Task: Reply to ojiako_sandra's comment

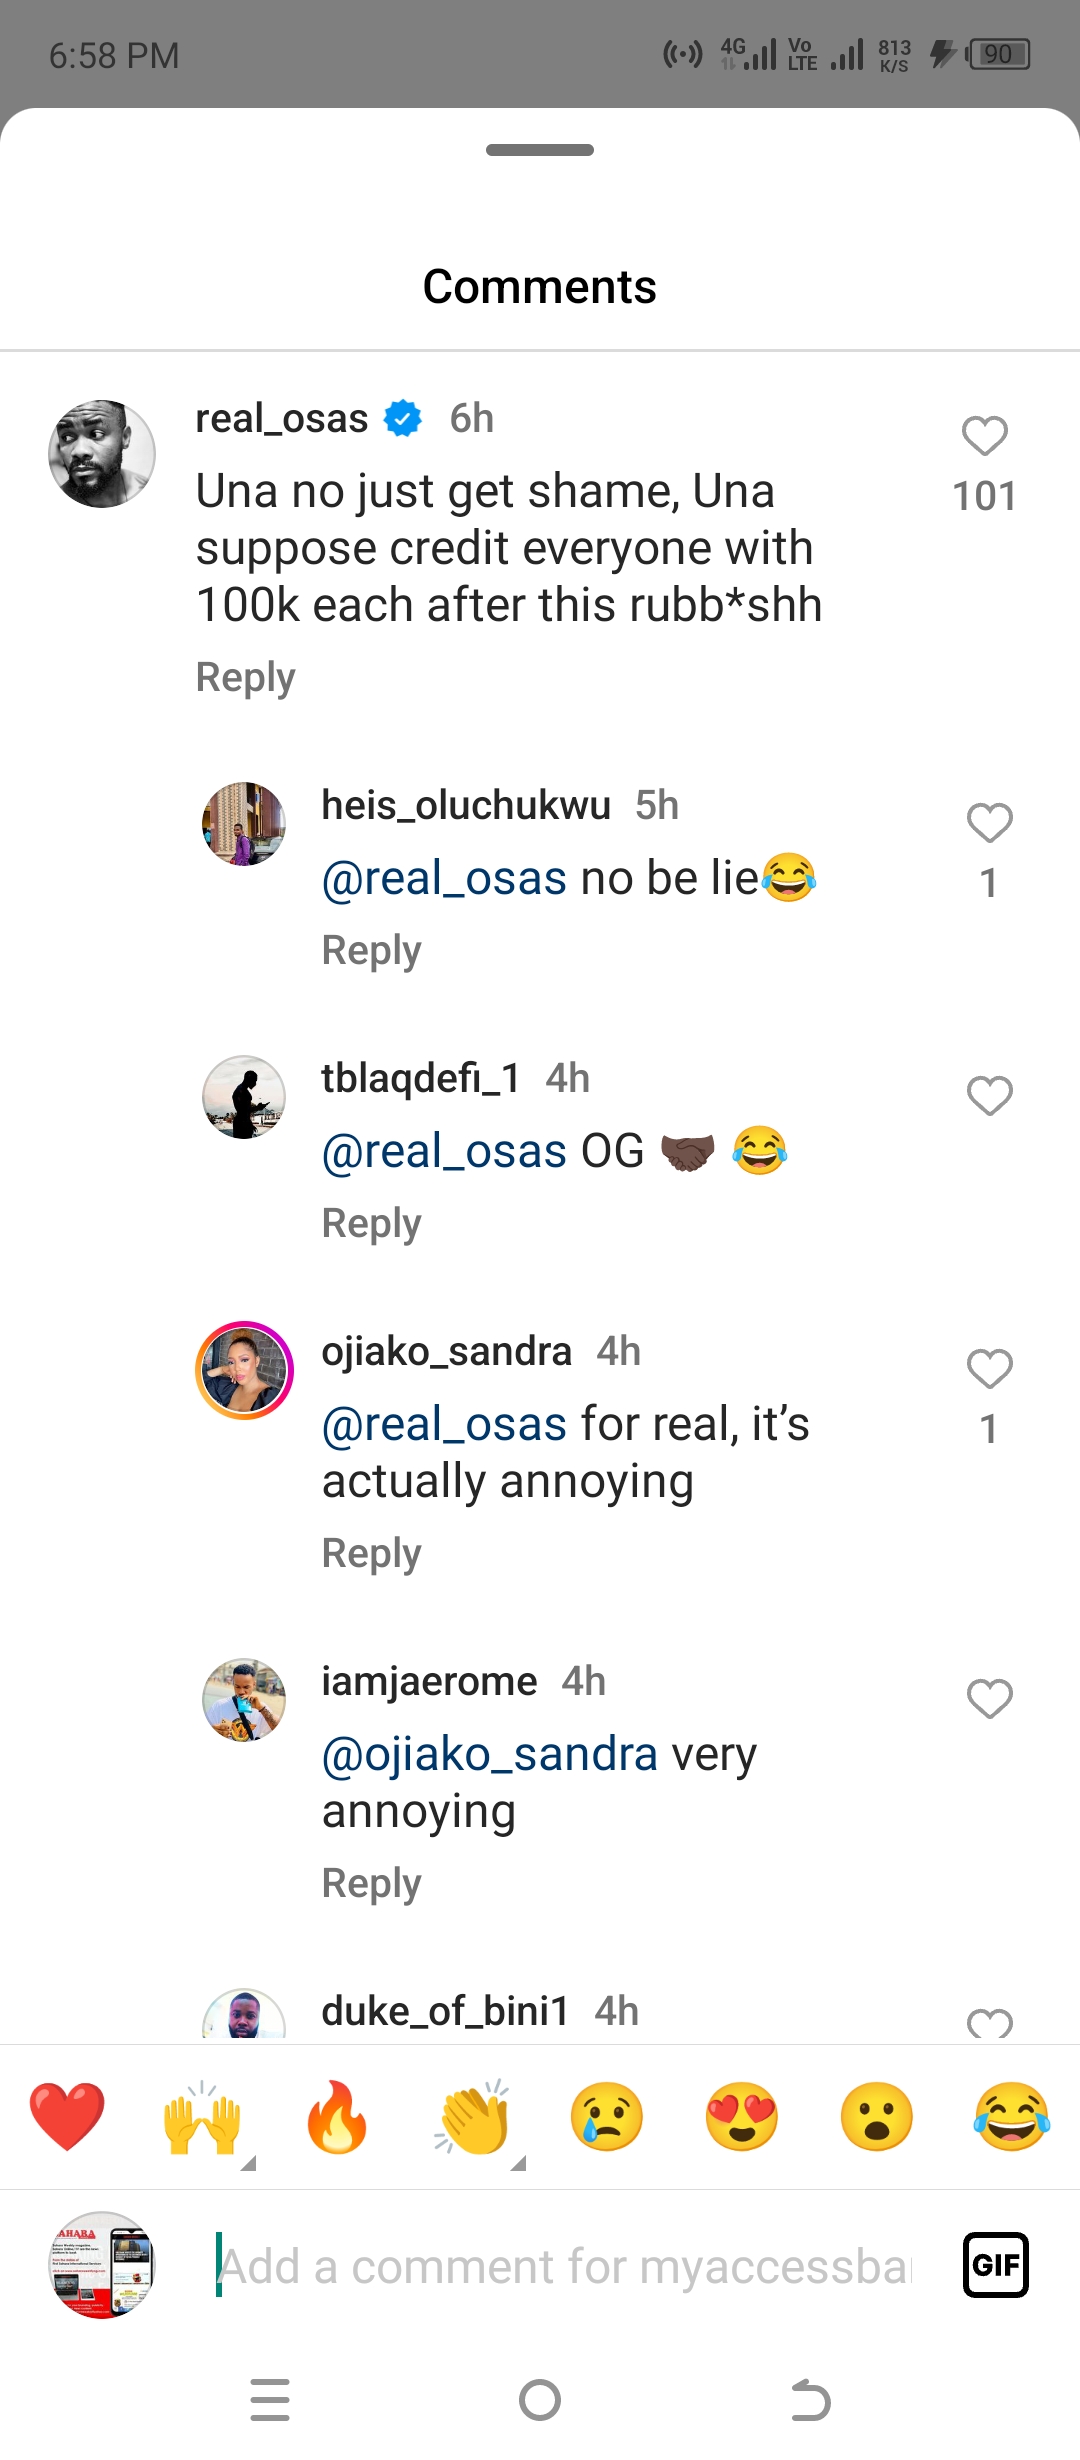Action: pyautogui.click(x=371, y=1553)
